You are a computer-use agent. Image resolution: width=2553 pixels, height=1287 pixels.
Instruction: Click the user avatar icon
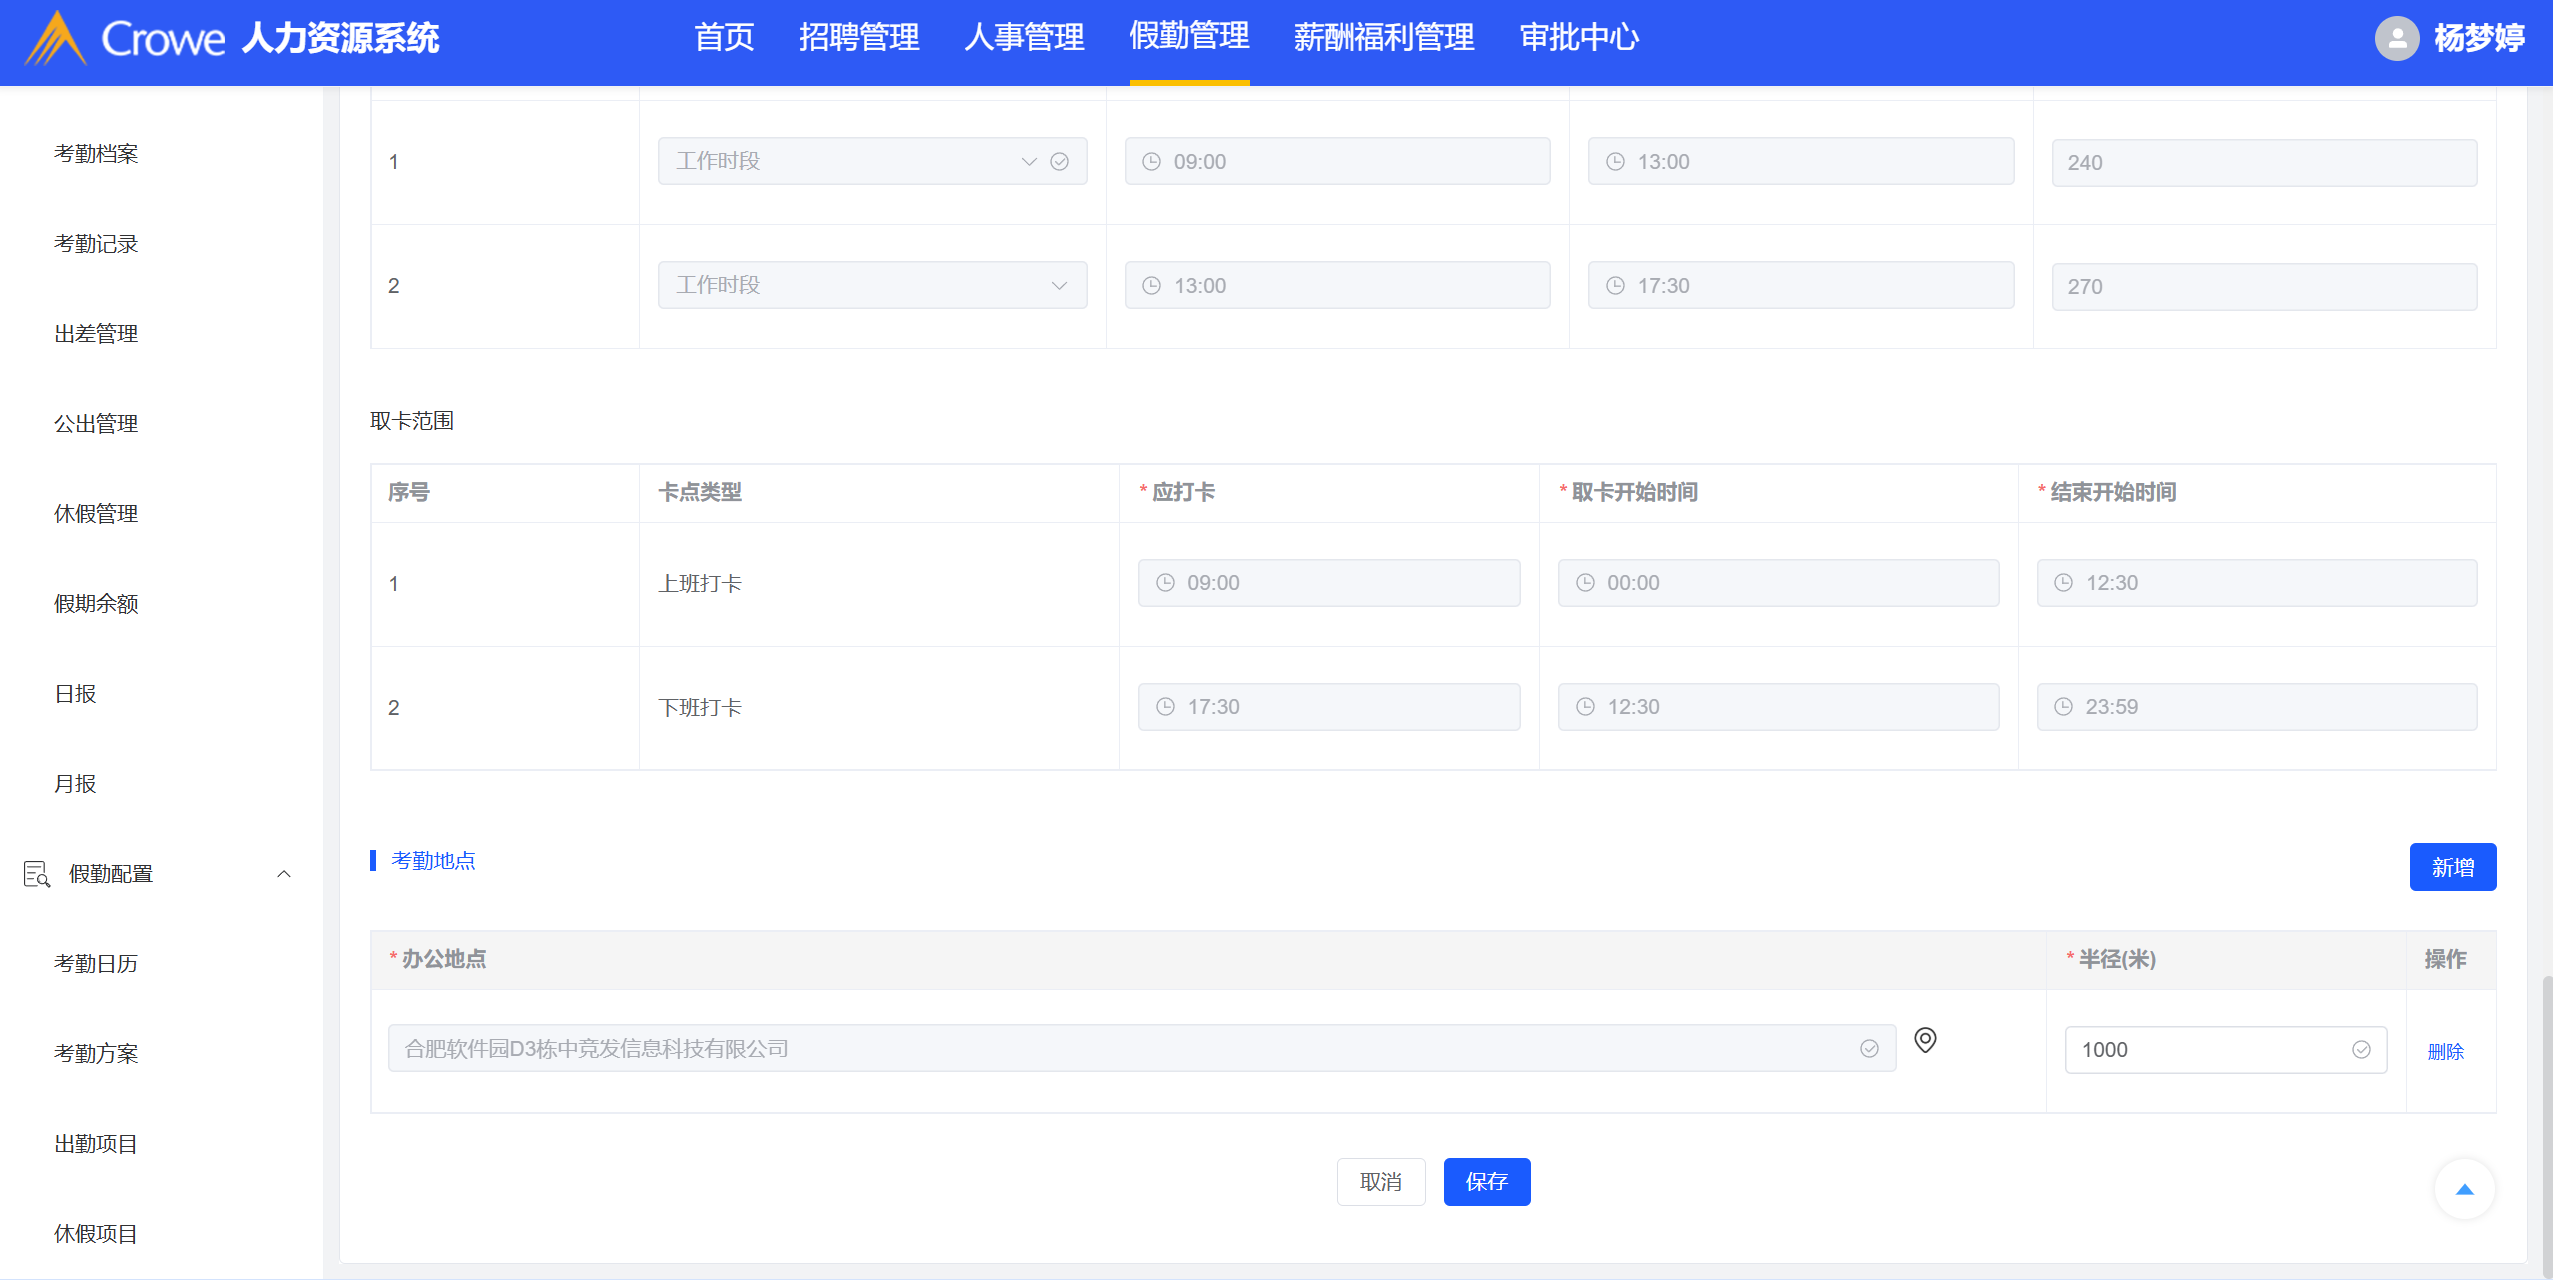coord(2396,39)
